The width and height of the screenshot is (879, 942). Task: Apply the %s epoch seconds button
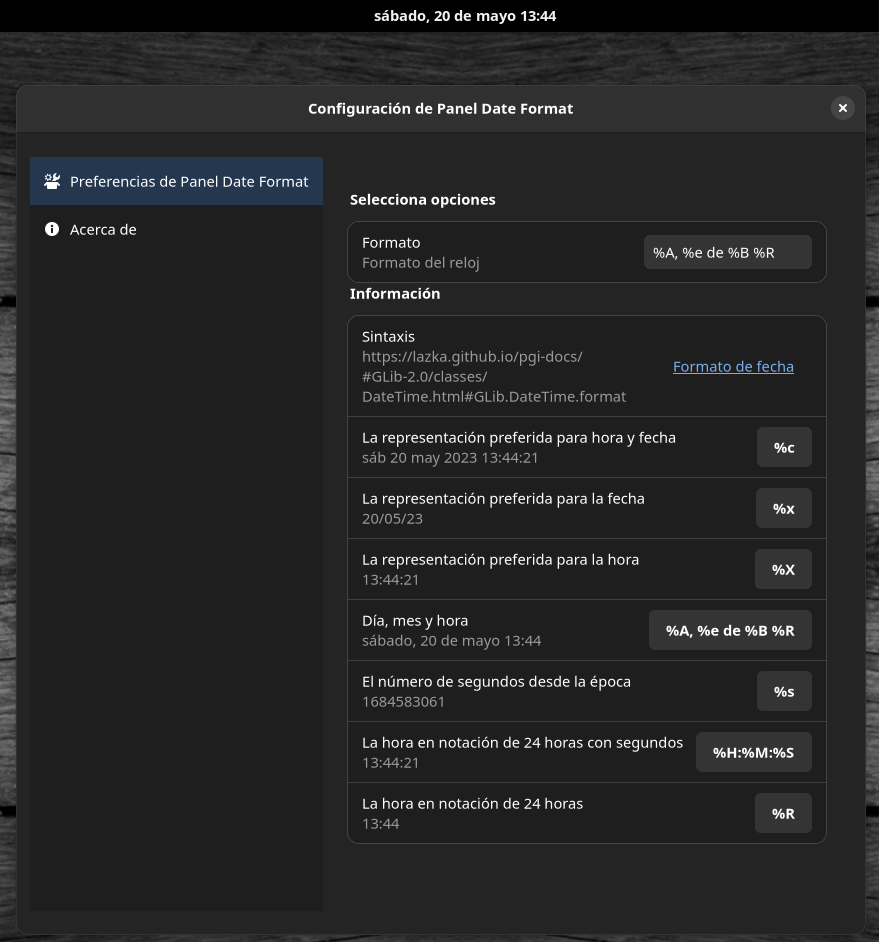pyautogui.click(x=784, y=692)
